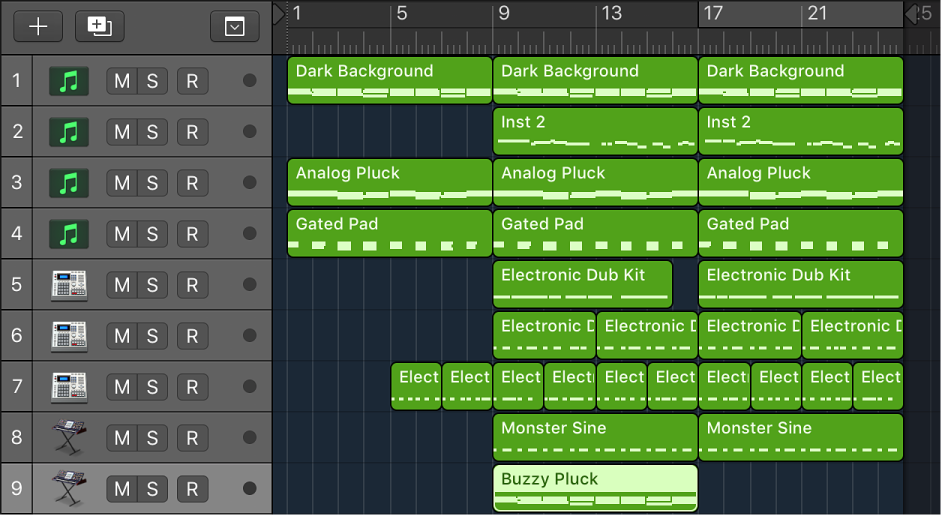942x516 pixels.
Task: Mute track 5 drum track
Action: (122, 285)
